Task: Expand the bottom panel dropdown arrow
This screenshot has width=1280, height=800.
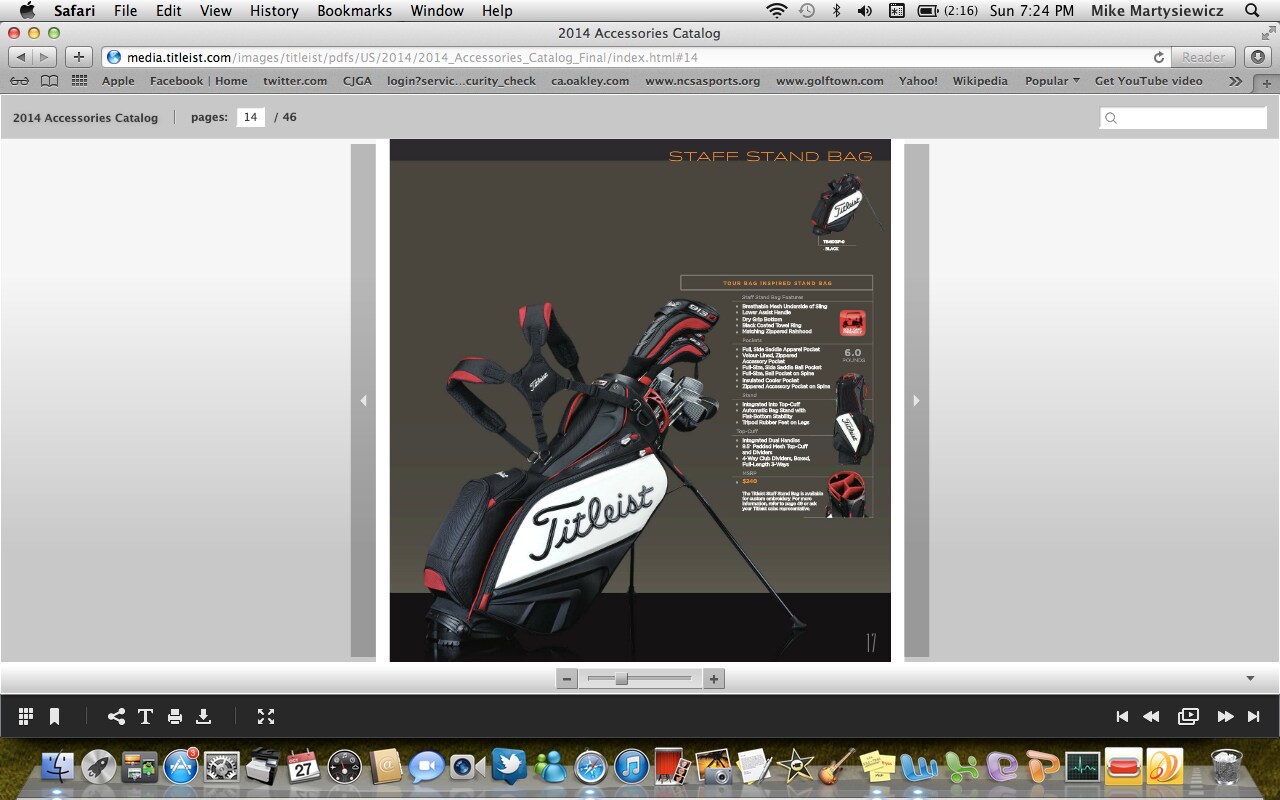Action: (1250, 678)
